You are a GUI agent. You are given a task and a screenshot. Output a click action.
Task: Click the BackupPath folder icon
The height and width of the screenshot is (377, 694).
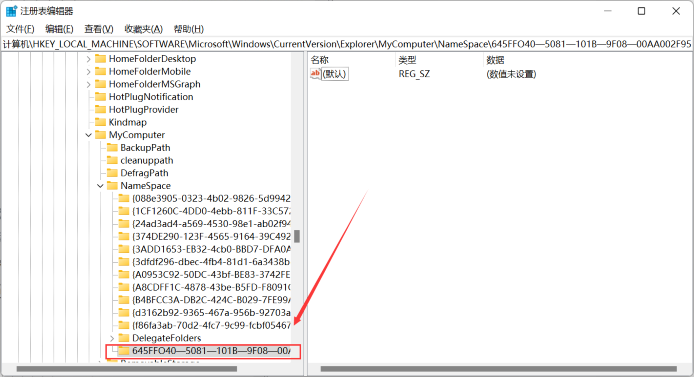pyautogui.click(x=112, y=148)
